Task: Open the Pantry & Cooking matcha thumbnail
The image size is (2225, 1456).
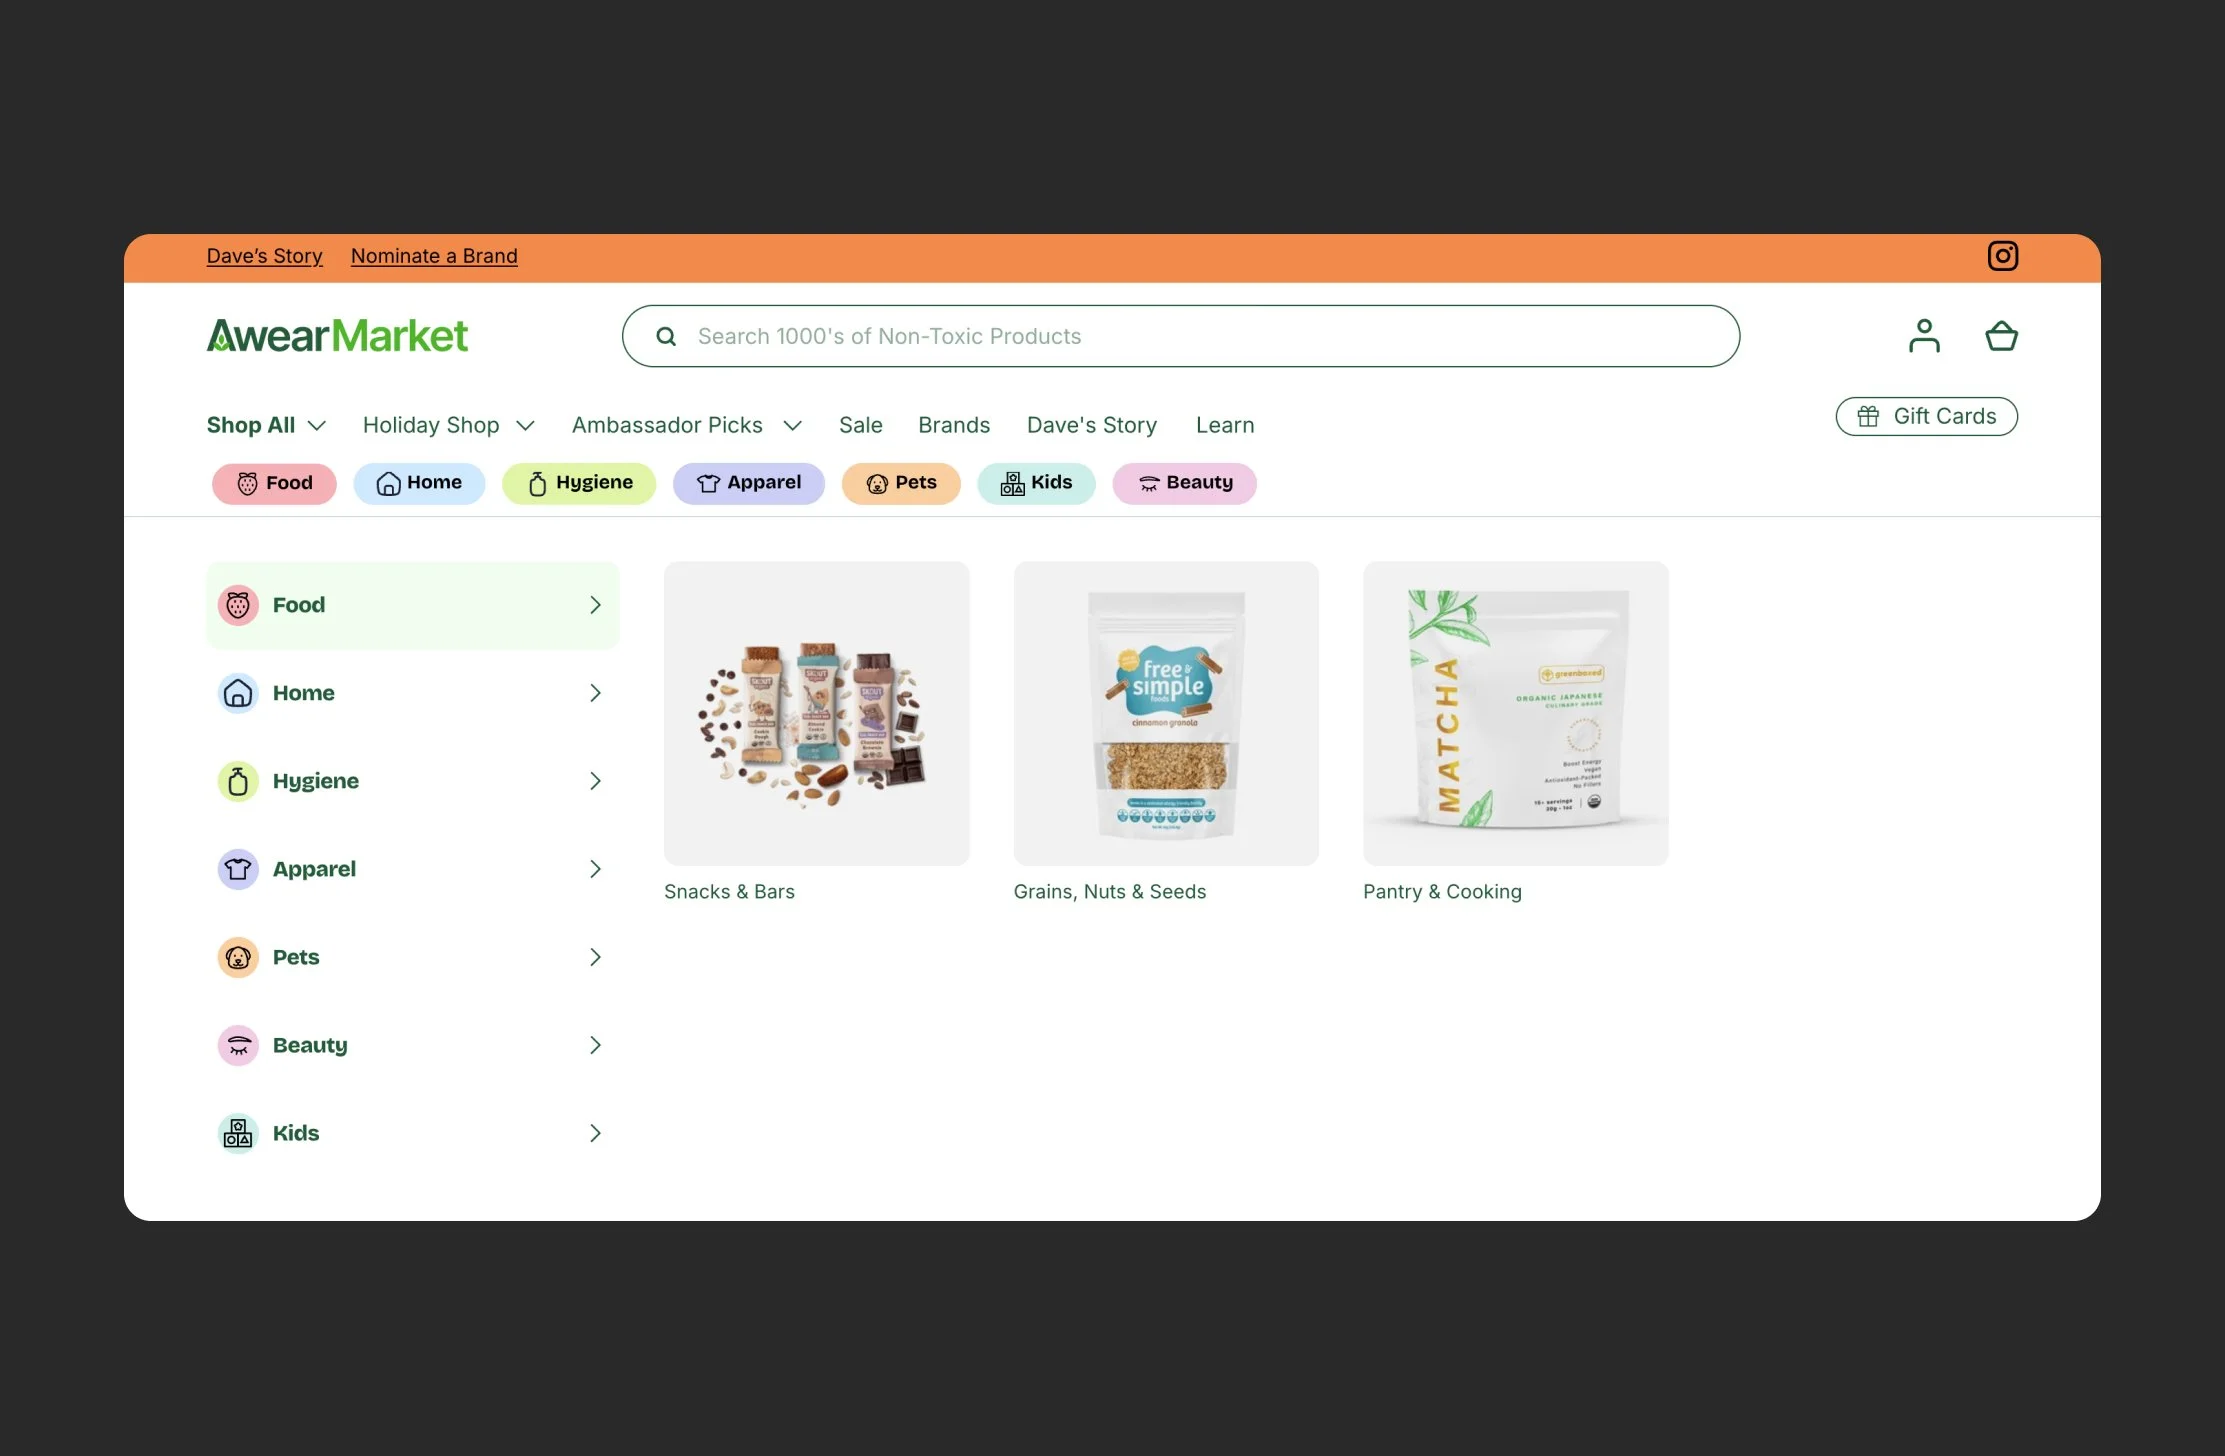Action: [1516, 713]
